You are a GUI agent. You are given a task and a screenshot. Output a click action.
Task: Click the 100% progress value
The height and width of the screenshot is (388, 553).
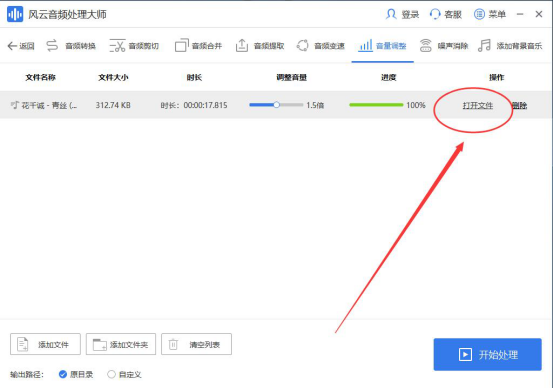416,105
